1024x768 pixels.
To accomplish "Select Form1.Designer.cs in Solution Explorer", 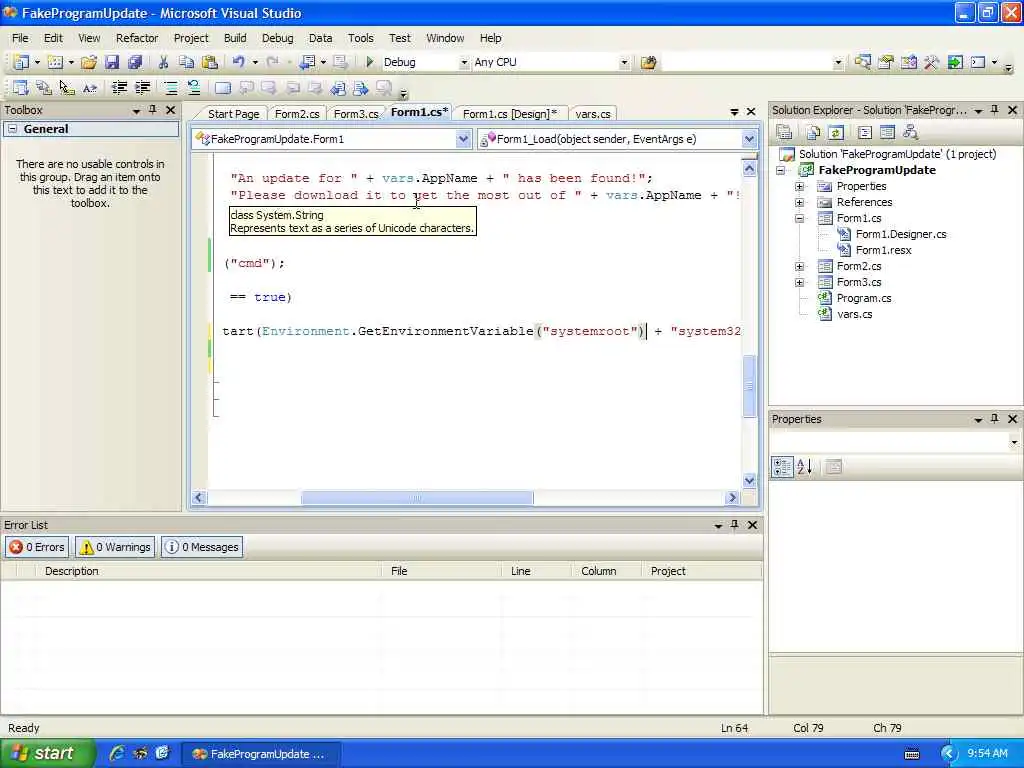I will tap(901, 234).
